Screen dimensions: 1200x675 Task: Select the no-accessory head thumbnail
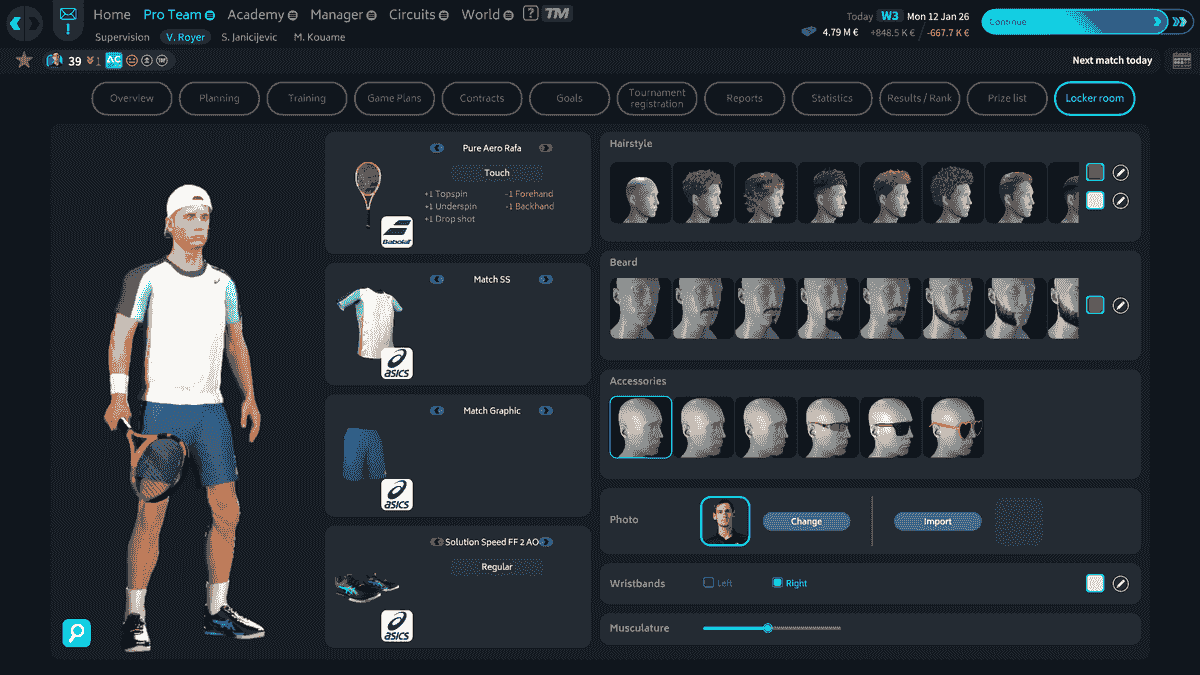tap(641, 427)
